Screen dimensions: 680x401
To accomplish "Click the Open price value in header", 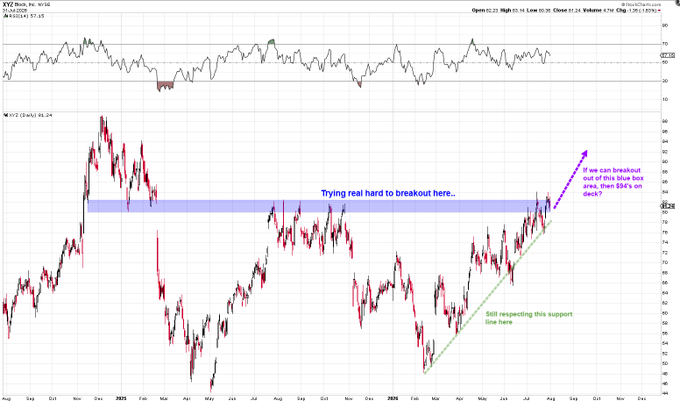I will (492, 10).
